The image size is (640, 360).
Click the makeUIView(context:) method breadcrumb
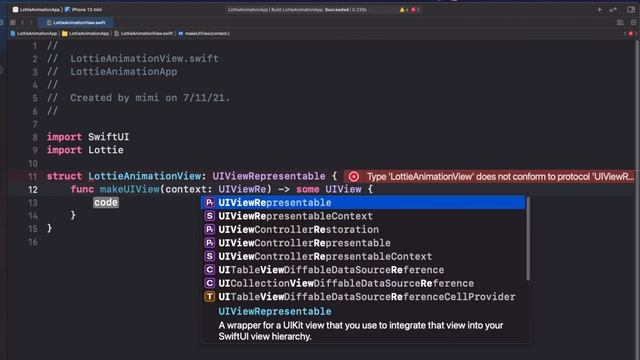click(x=204, y=33)
